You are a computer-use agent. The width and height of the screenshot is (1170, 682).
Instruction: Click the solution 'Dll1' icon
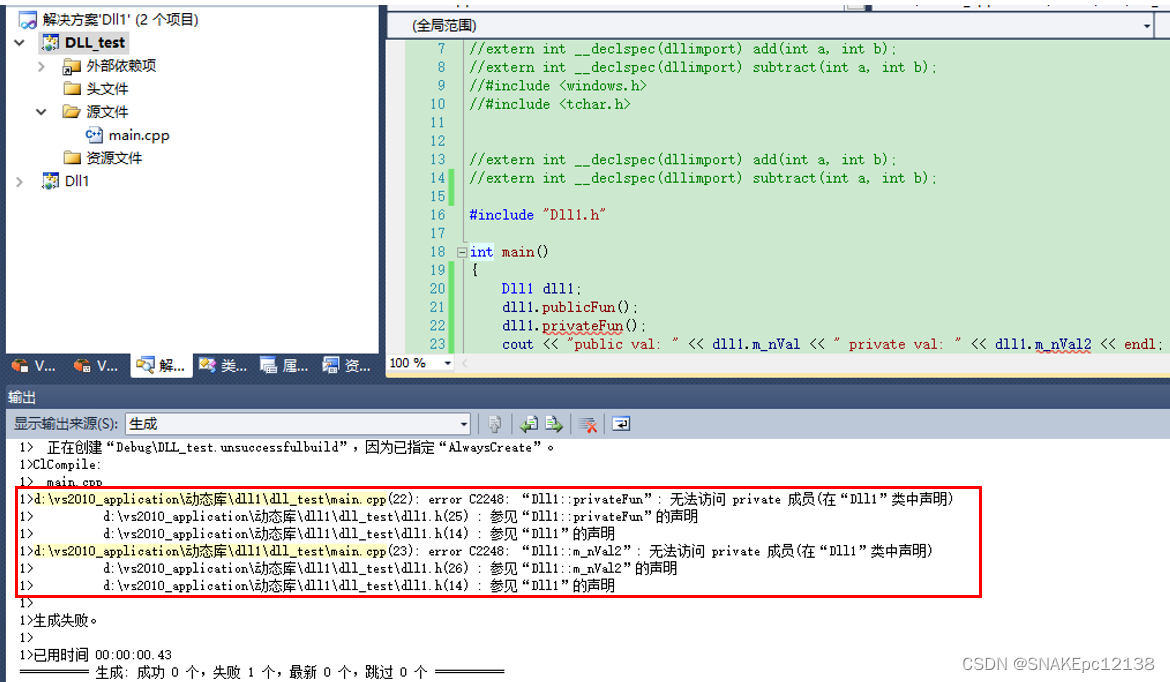pos(28,19)
